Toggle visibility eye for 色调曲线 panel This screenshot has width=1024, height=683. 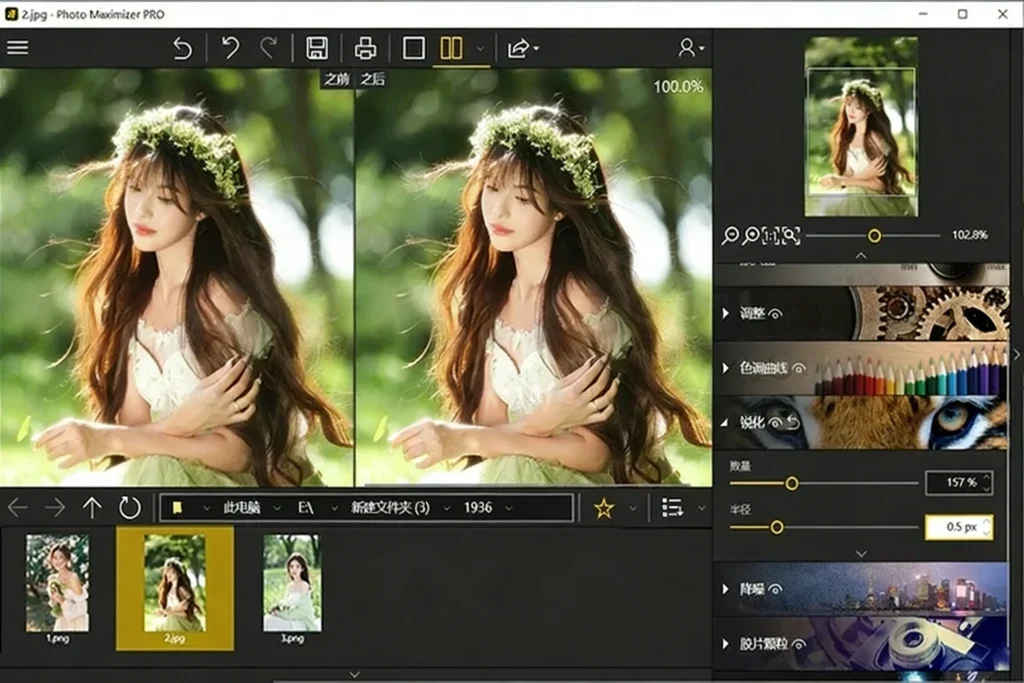tap(799, 369)
